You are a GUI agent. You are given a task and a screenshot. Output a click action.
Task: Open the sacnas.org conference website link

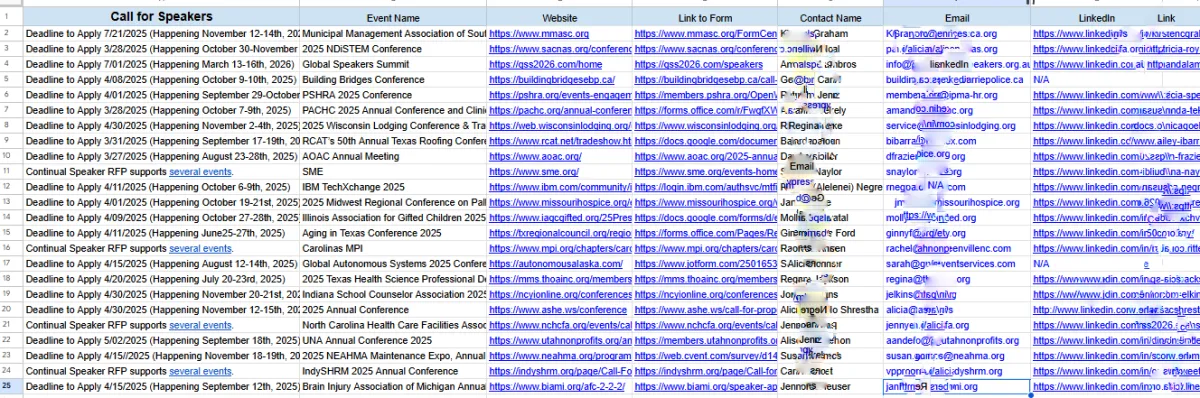coord(560,48)
